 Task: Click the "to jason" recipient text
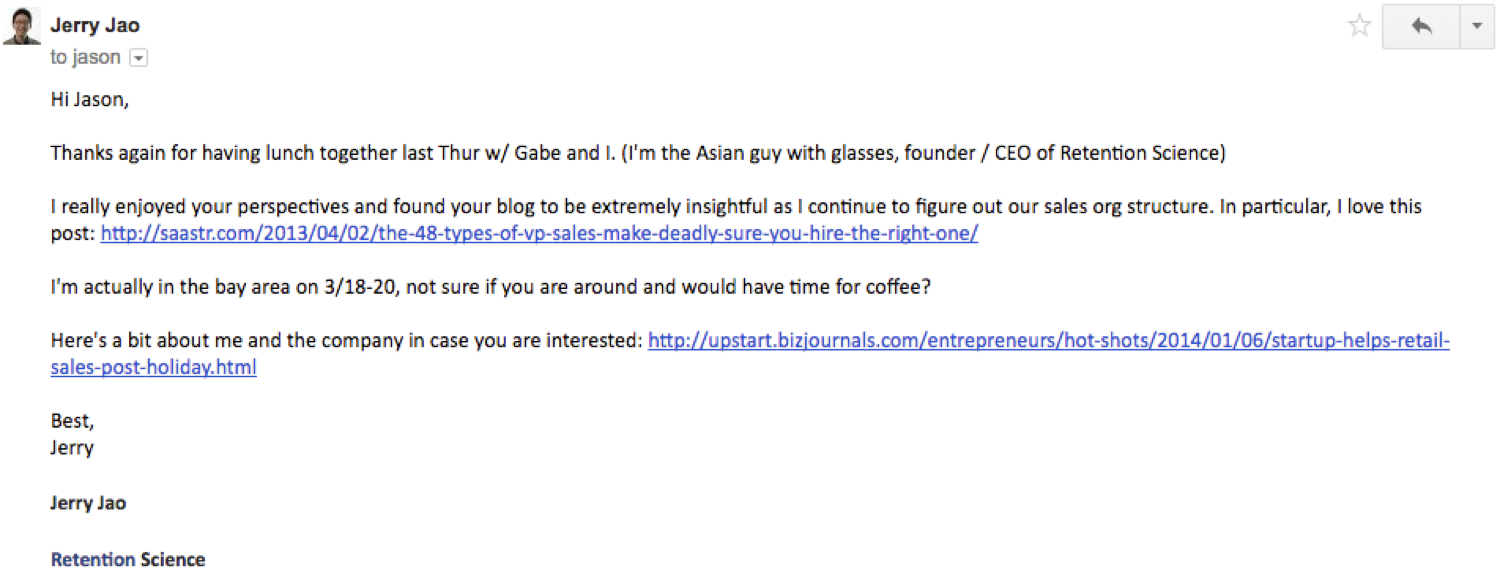point(85,57)
